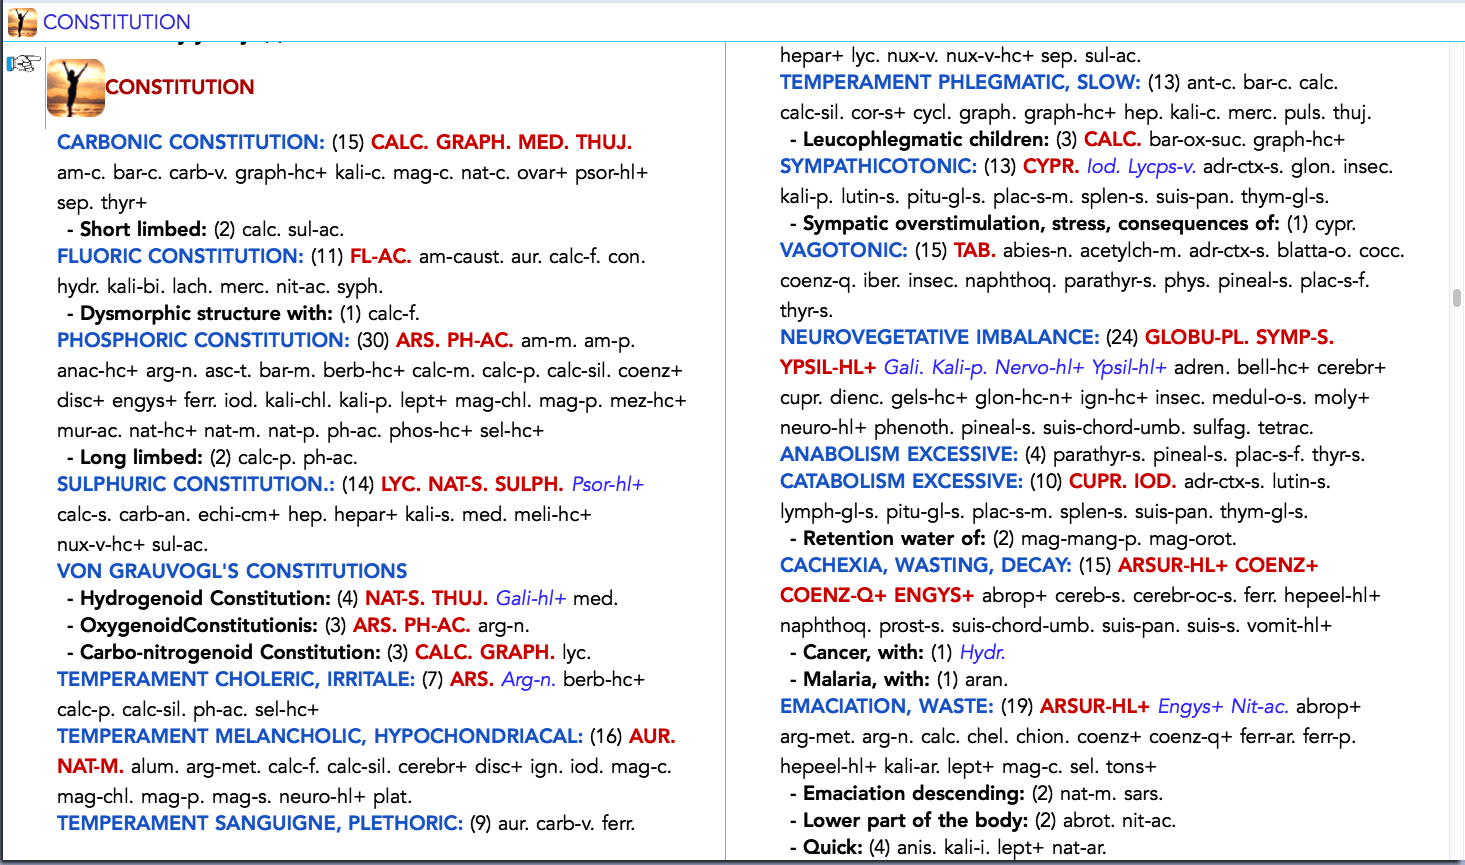Open the CARBONIC CONSTITUTION rubric
1465x865 pixels.
[190, 142]
